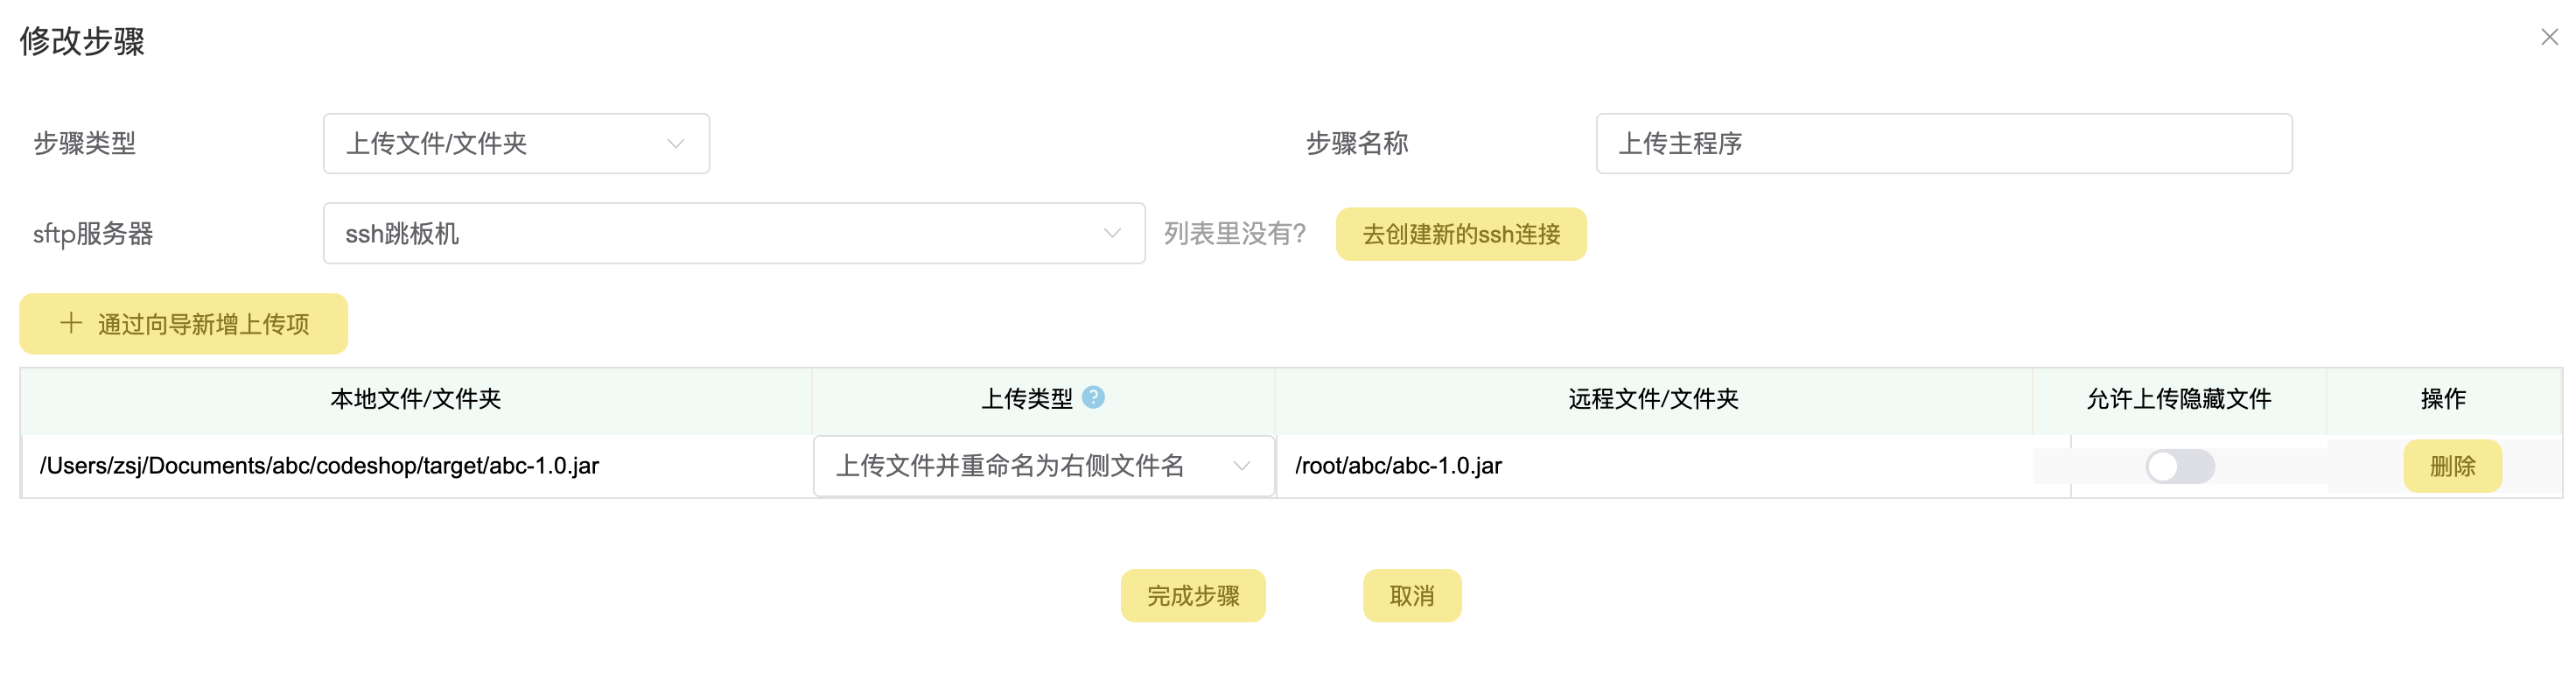
Task: Click 完成步骤 button
Action: point(1192,596)
